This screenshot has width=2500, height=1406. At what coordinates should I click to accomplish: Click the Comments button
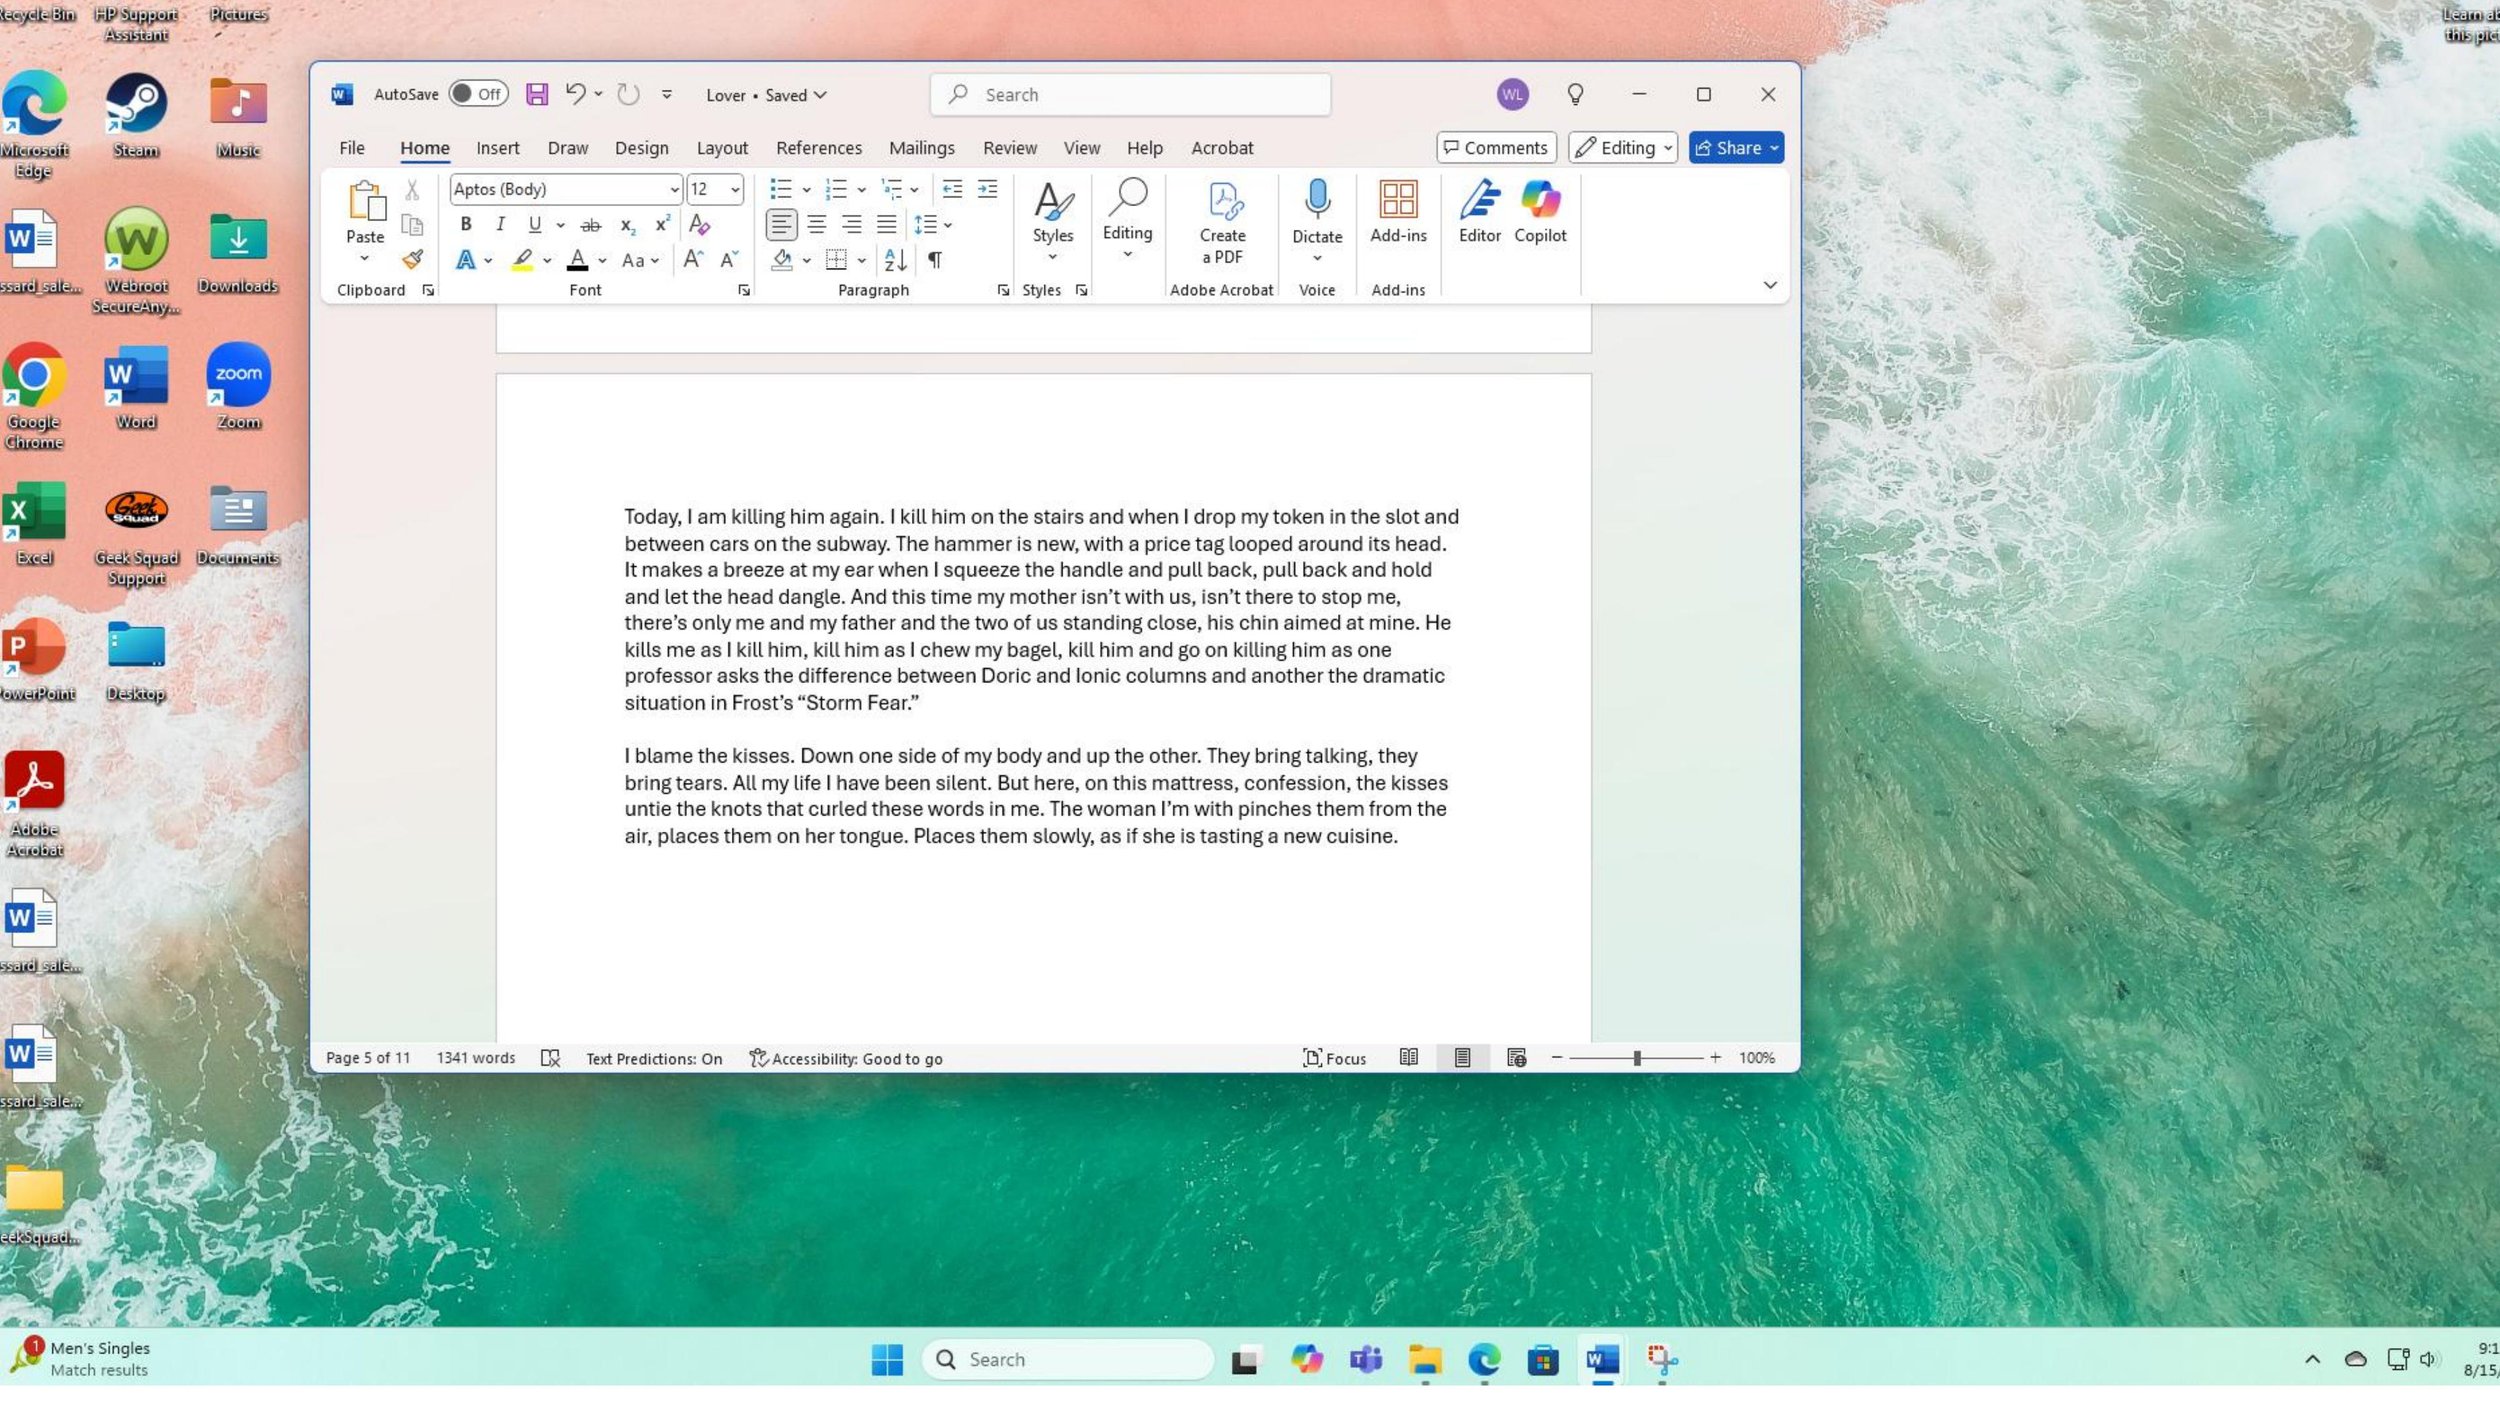pyautogui.click(x=1496, y=148)
